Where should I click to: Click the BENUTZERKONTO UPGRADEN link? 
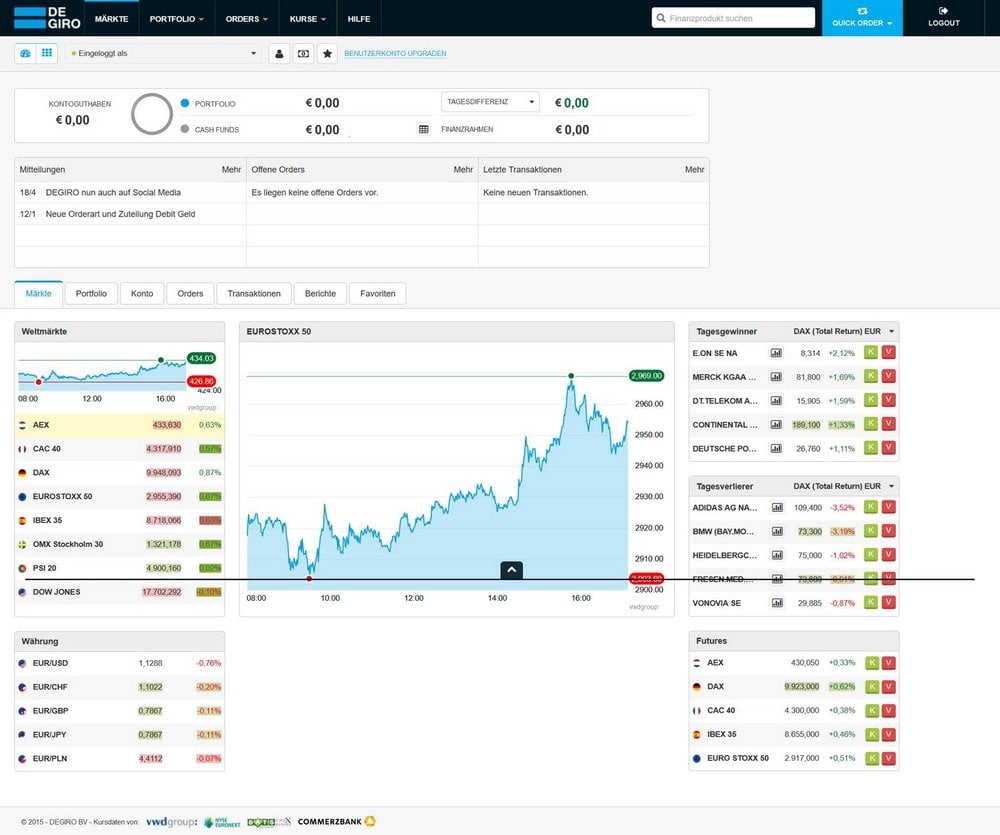(395, 54)
